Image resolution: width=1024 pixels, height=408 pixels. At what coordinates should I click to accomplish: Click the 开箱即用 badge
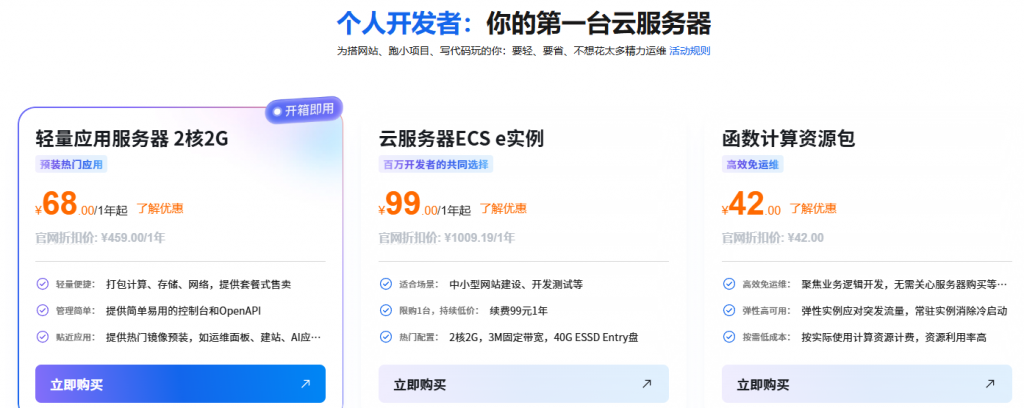coord(304,110)
